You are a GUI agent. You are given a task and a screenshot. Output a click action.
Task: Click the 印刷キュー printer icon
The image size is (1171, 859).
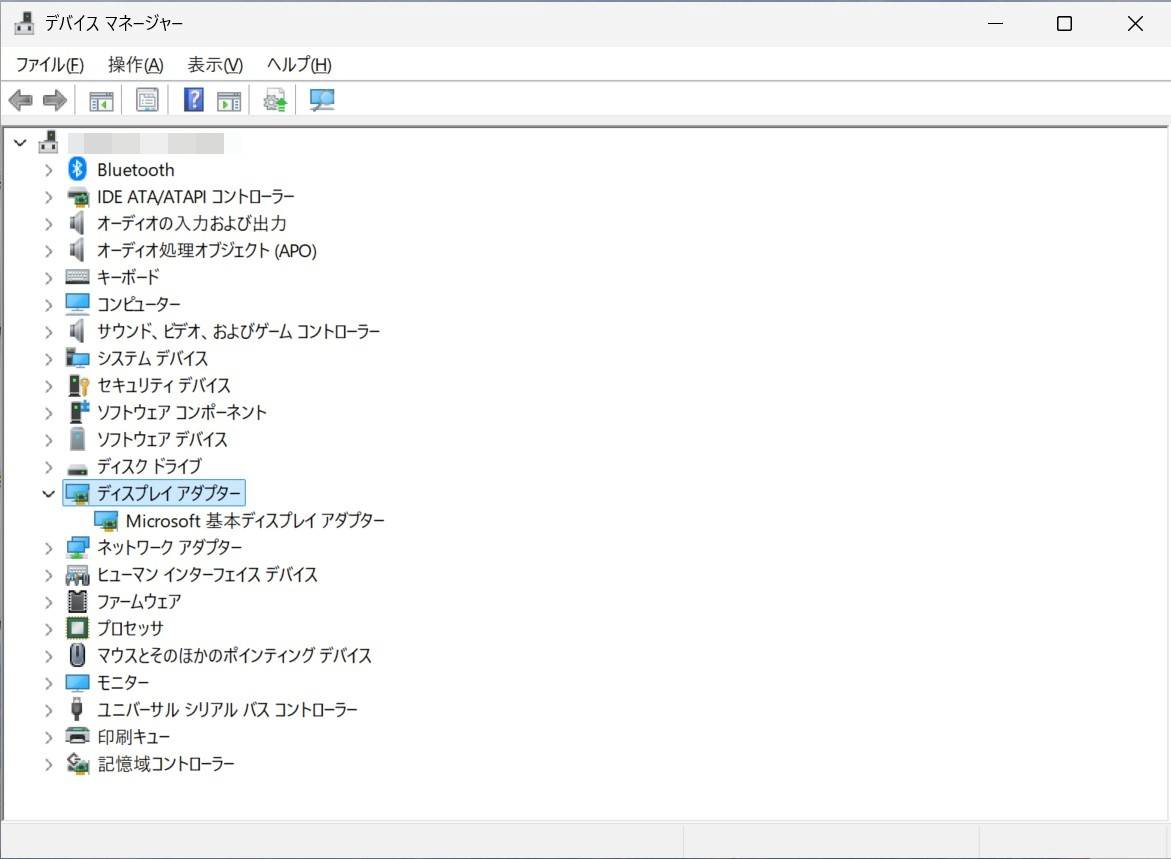[78, 736]
